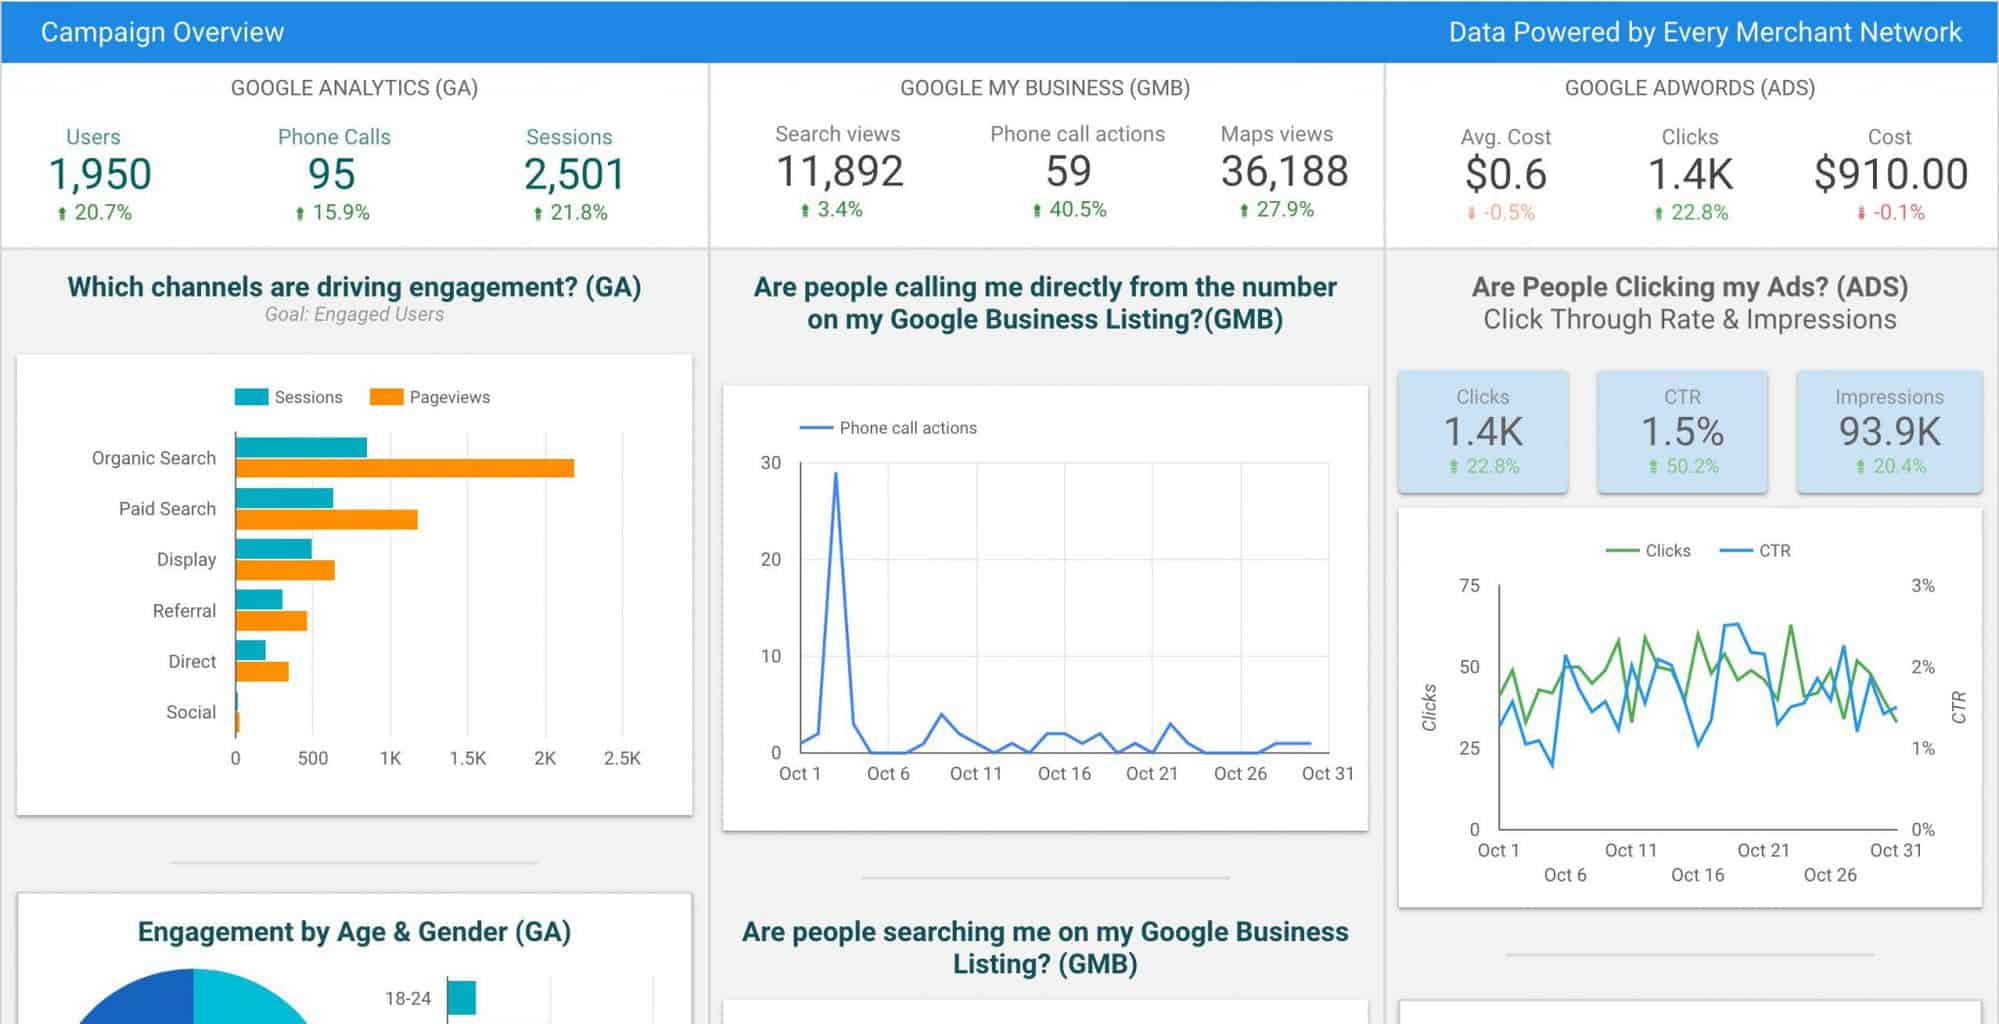Click Cost -0.1% decrease arrow

(x=1861, y=213)
